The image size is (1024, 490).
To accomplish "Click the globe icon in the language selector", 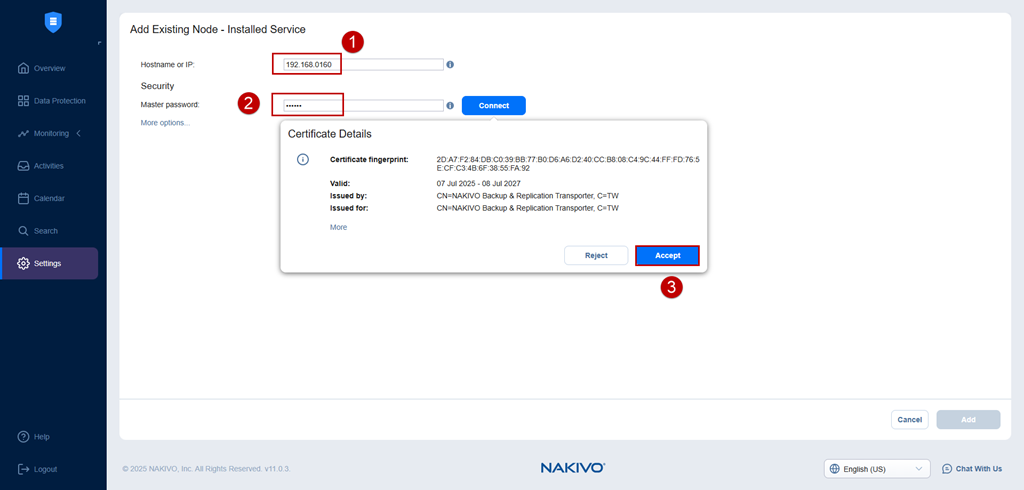I will pyautogui.click(x=834, y=468).
